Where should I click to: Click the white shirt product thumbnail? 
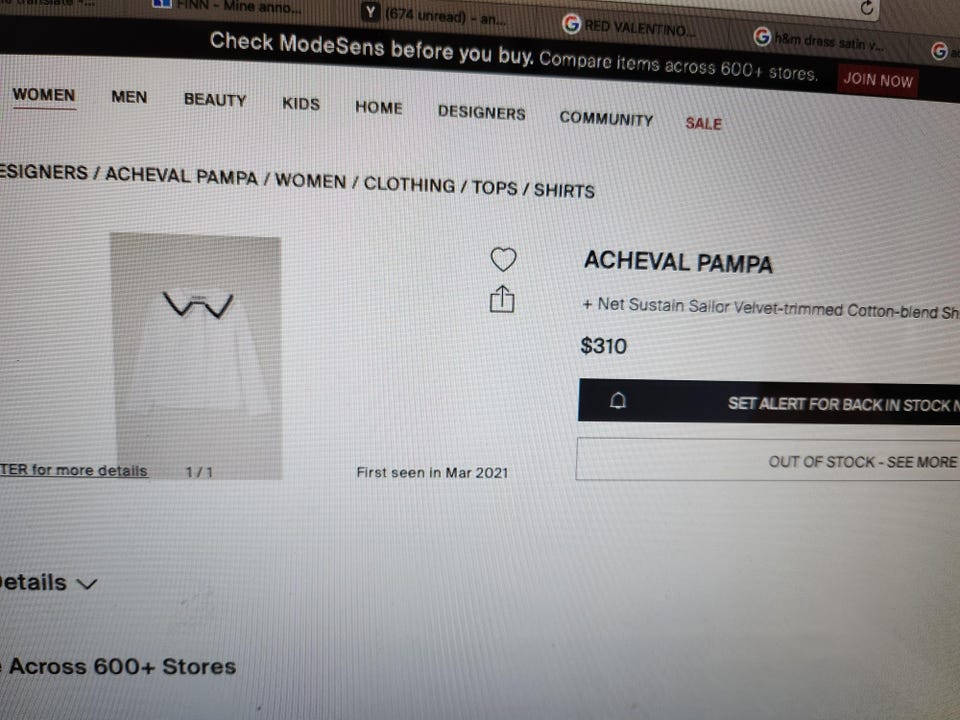tap(196, 355)
